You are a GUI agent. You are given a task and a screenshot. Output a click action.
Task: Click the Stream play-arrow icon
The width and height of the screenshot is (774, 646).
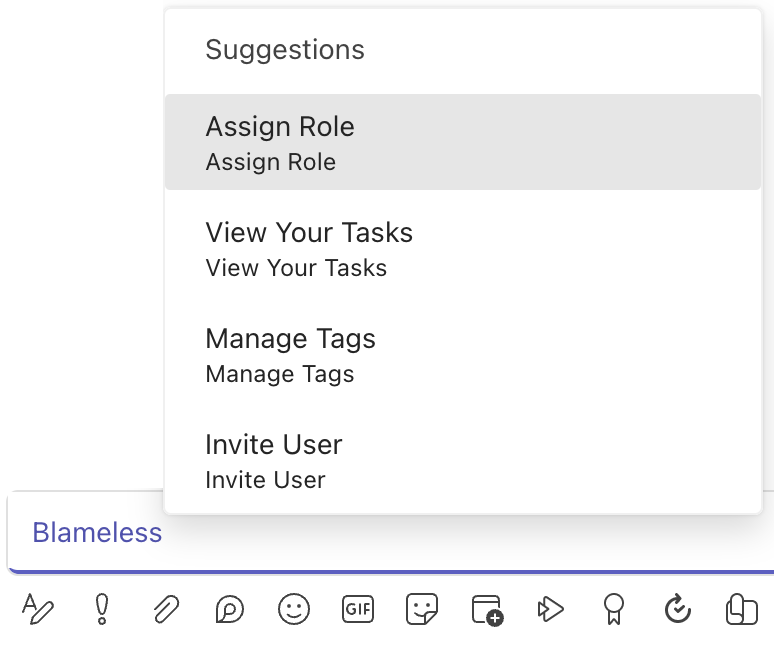(x=550, y=609)
